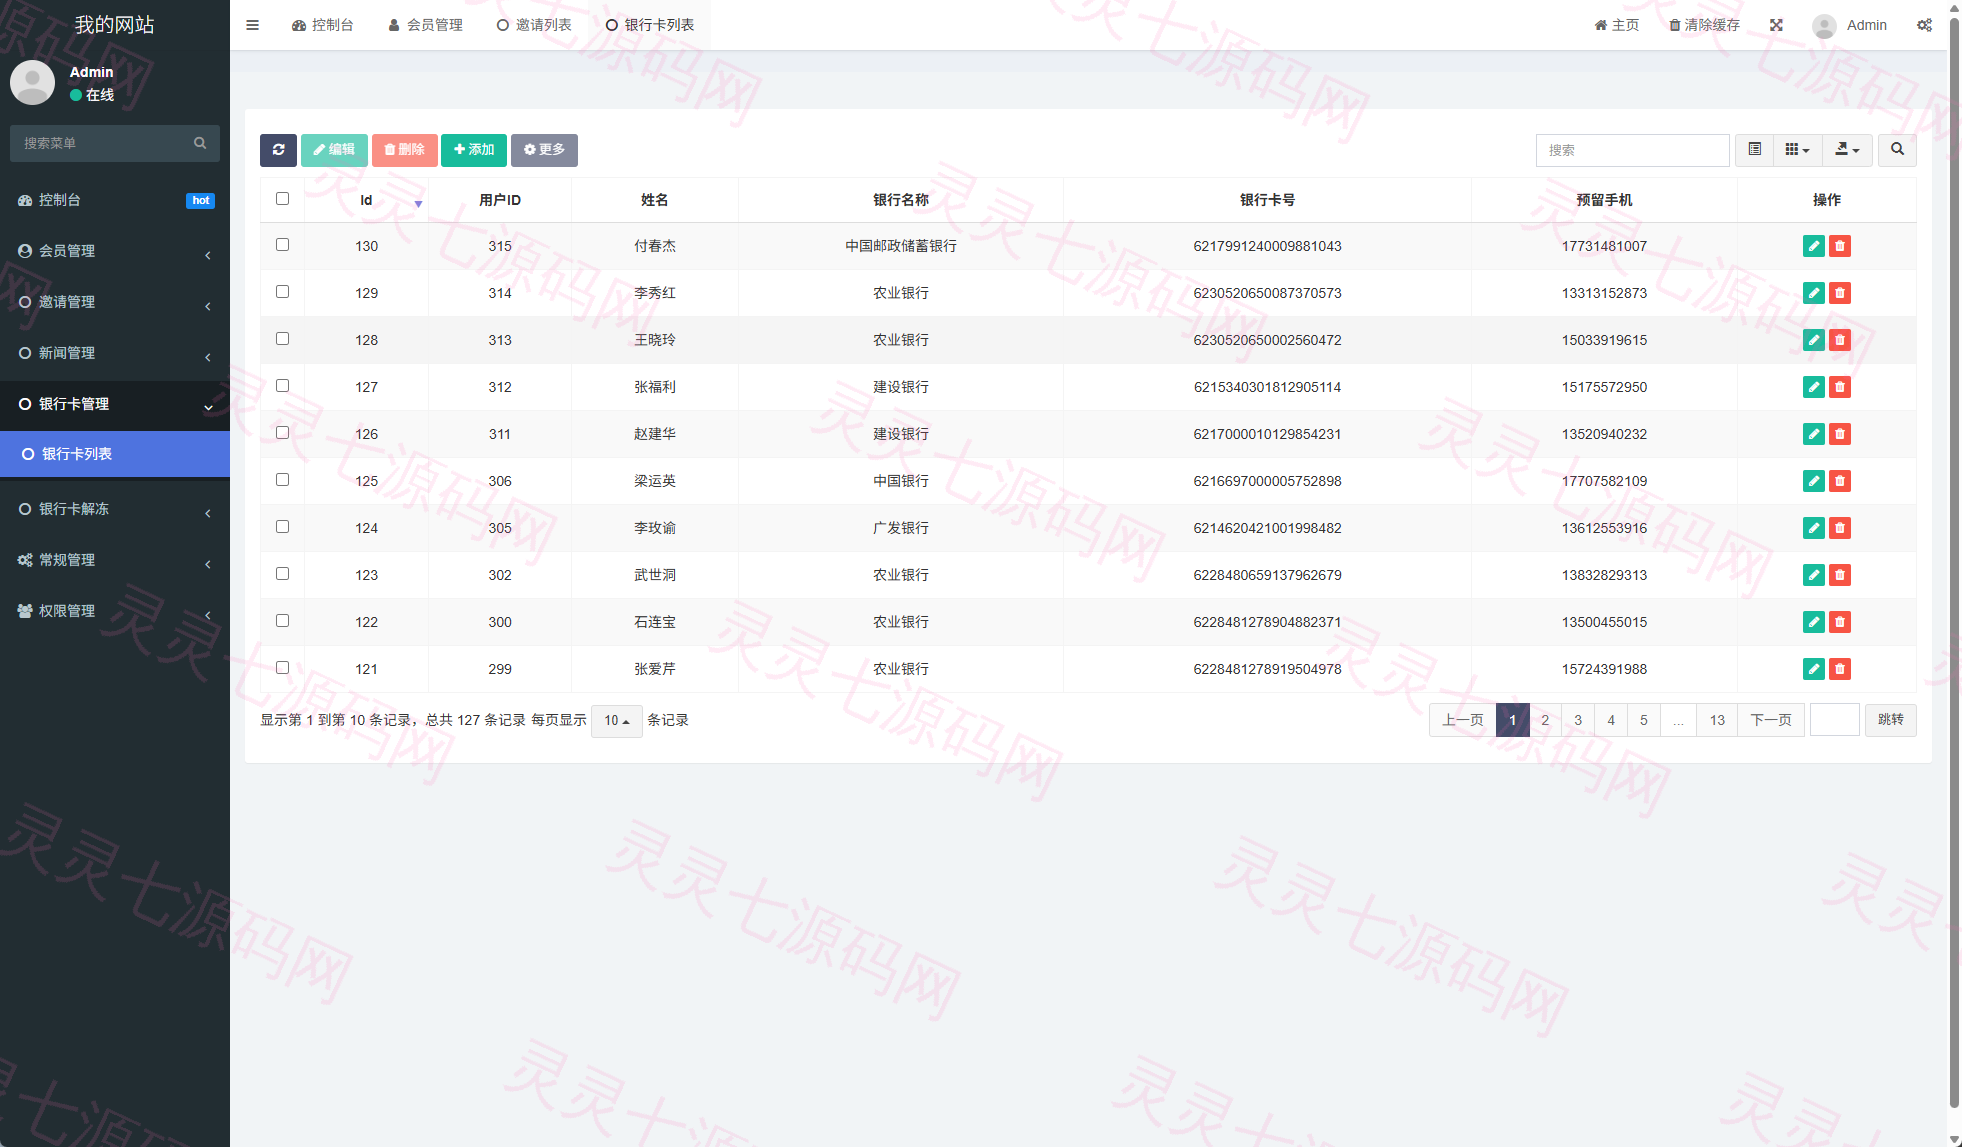Check the checkbox for row 130
The width and height of the screenshot is (1962, 1147).
click(x=282, y=245)
